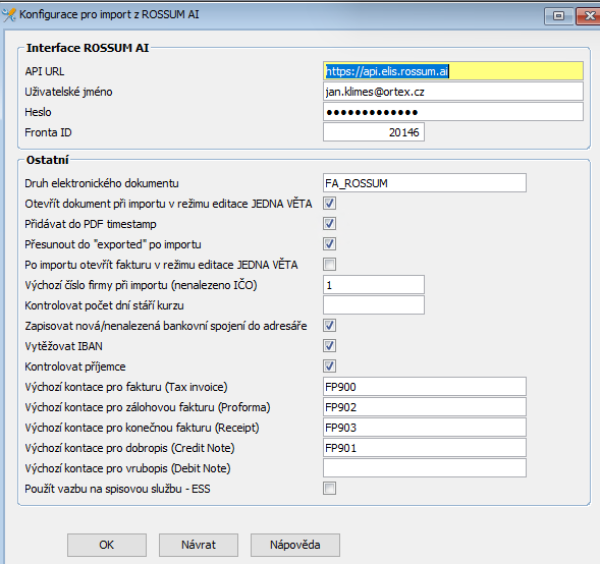
Task: Click the Návrat button
Action: click(x=199, y=545)
